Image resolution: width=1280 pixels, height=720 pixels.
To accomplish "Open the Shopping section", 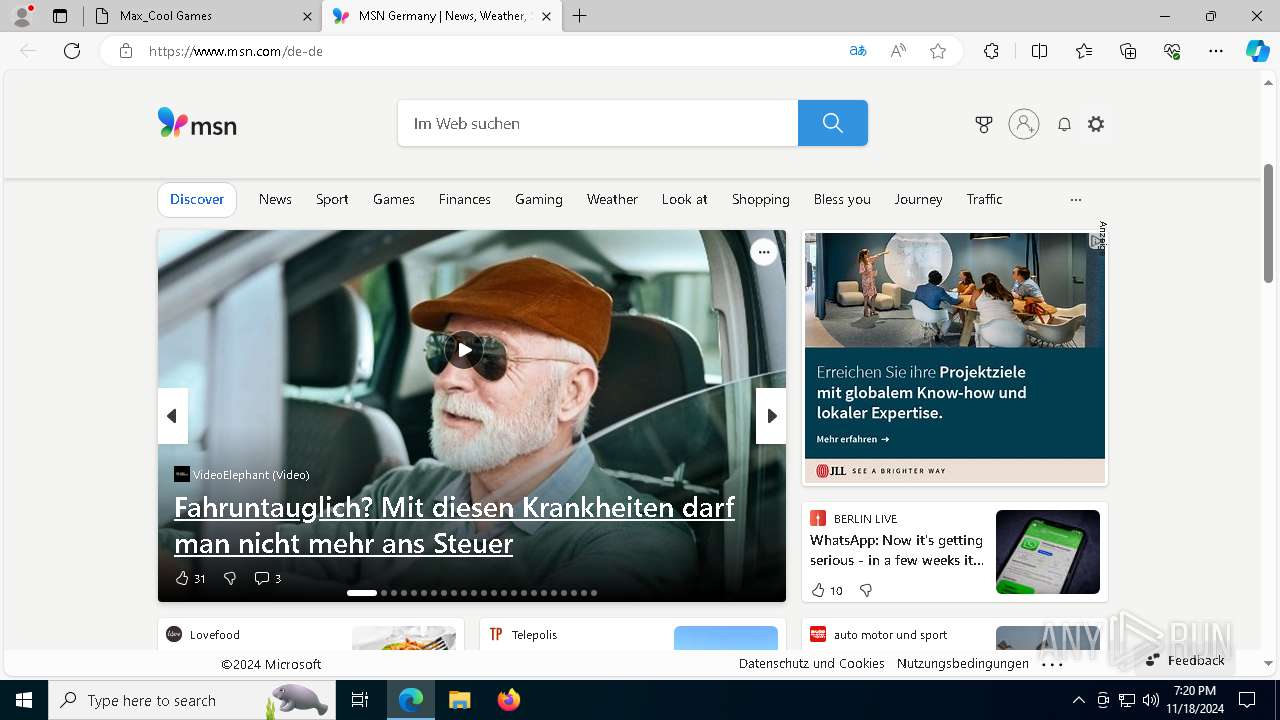I will pos(761,199).
